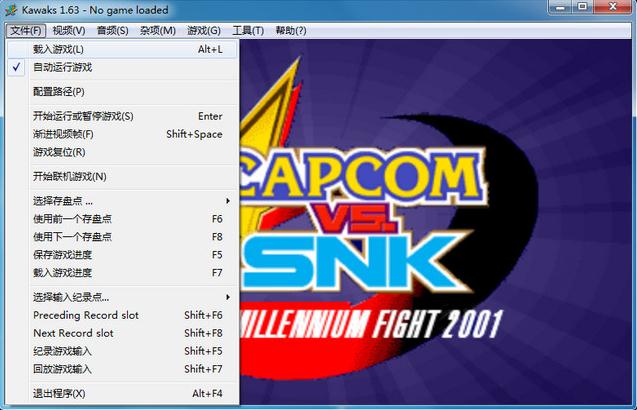Open the 游戏(G) menu
The image size is (637, 410).
(x=204, y=30)
